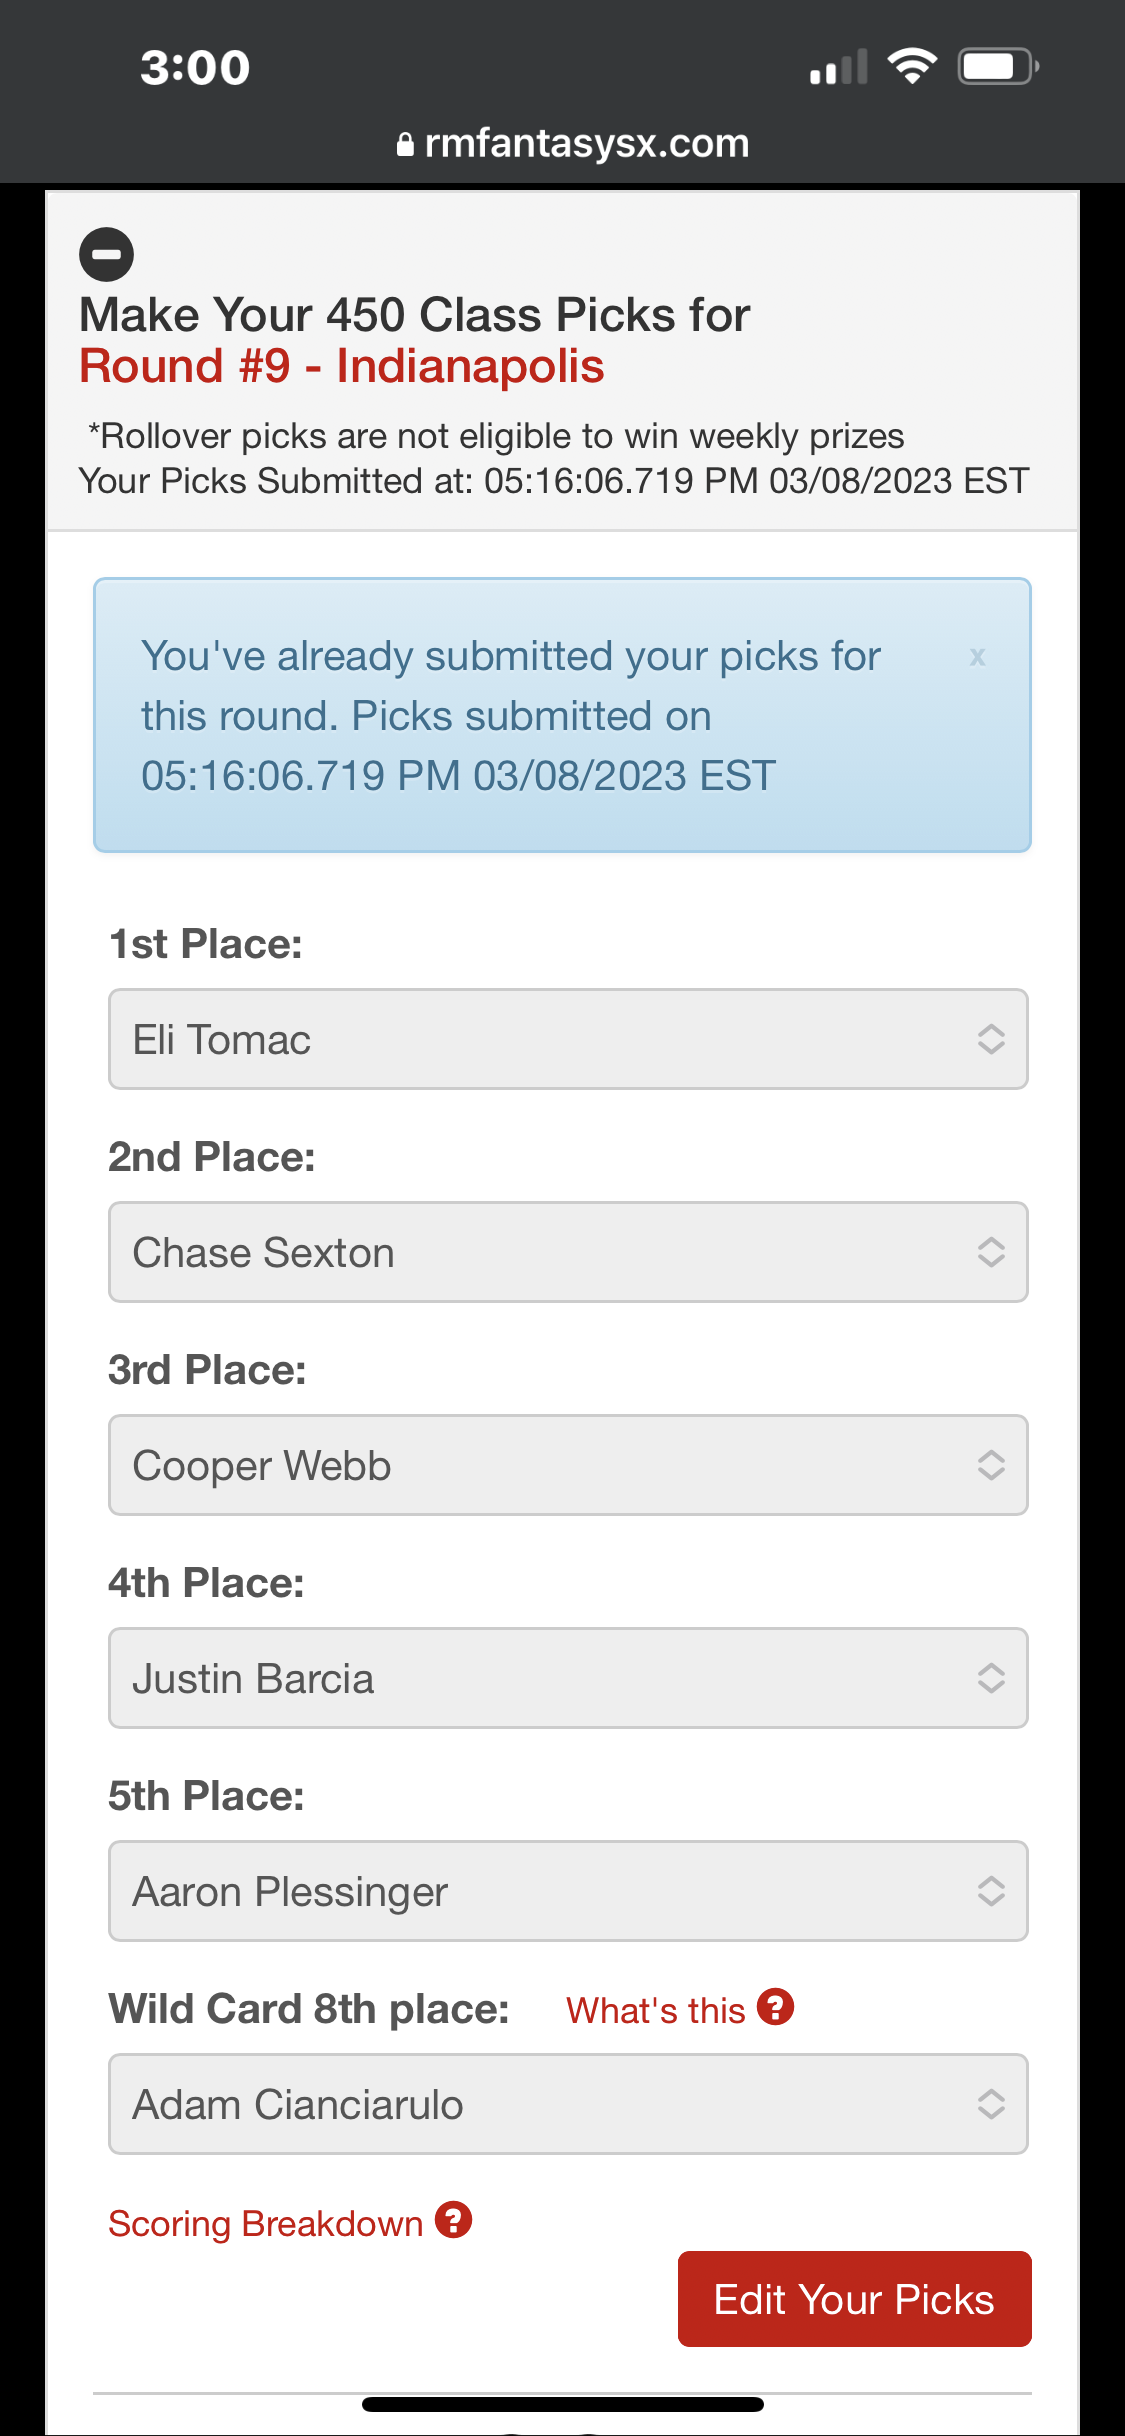Open the 1st Place rider dropdown
This screenshot has width=1125, height=2436.
(567, 1039)
